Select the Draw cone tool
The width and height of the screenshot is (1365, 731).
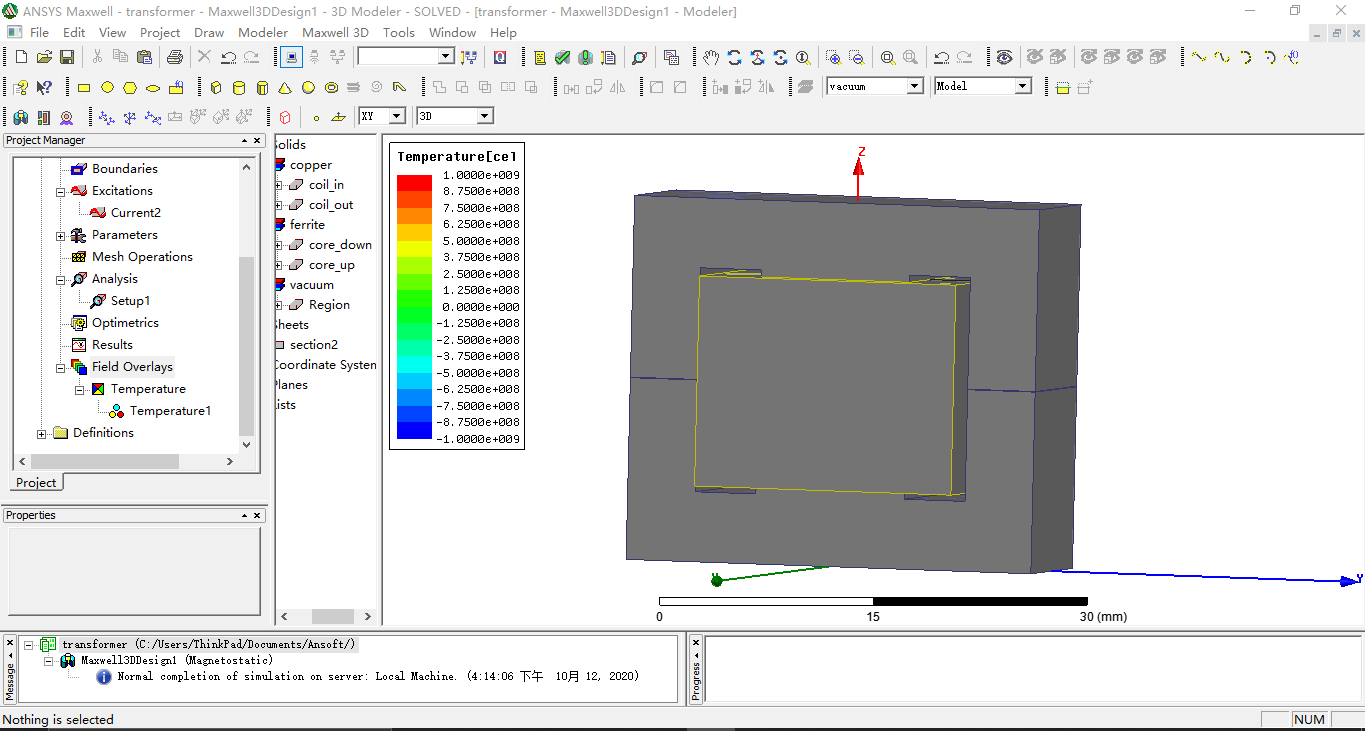pos(285,88)
